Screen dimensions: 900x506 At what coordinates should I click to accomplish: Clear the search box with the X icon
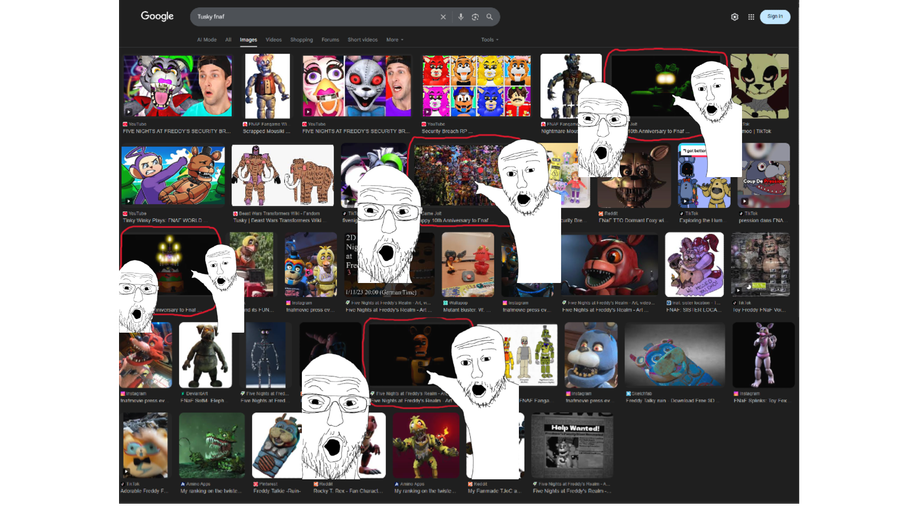[443, 17]
